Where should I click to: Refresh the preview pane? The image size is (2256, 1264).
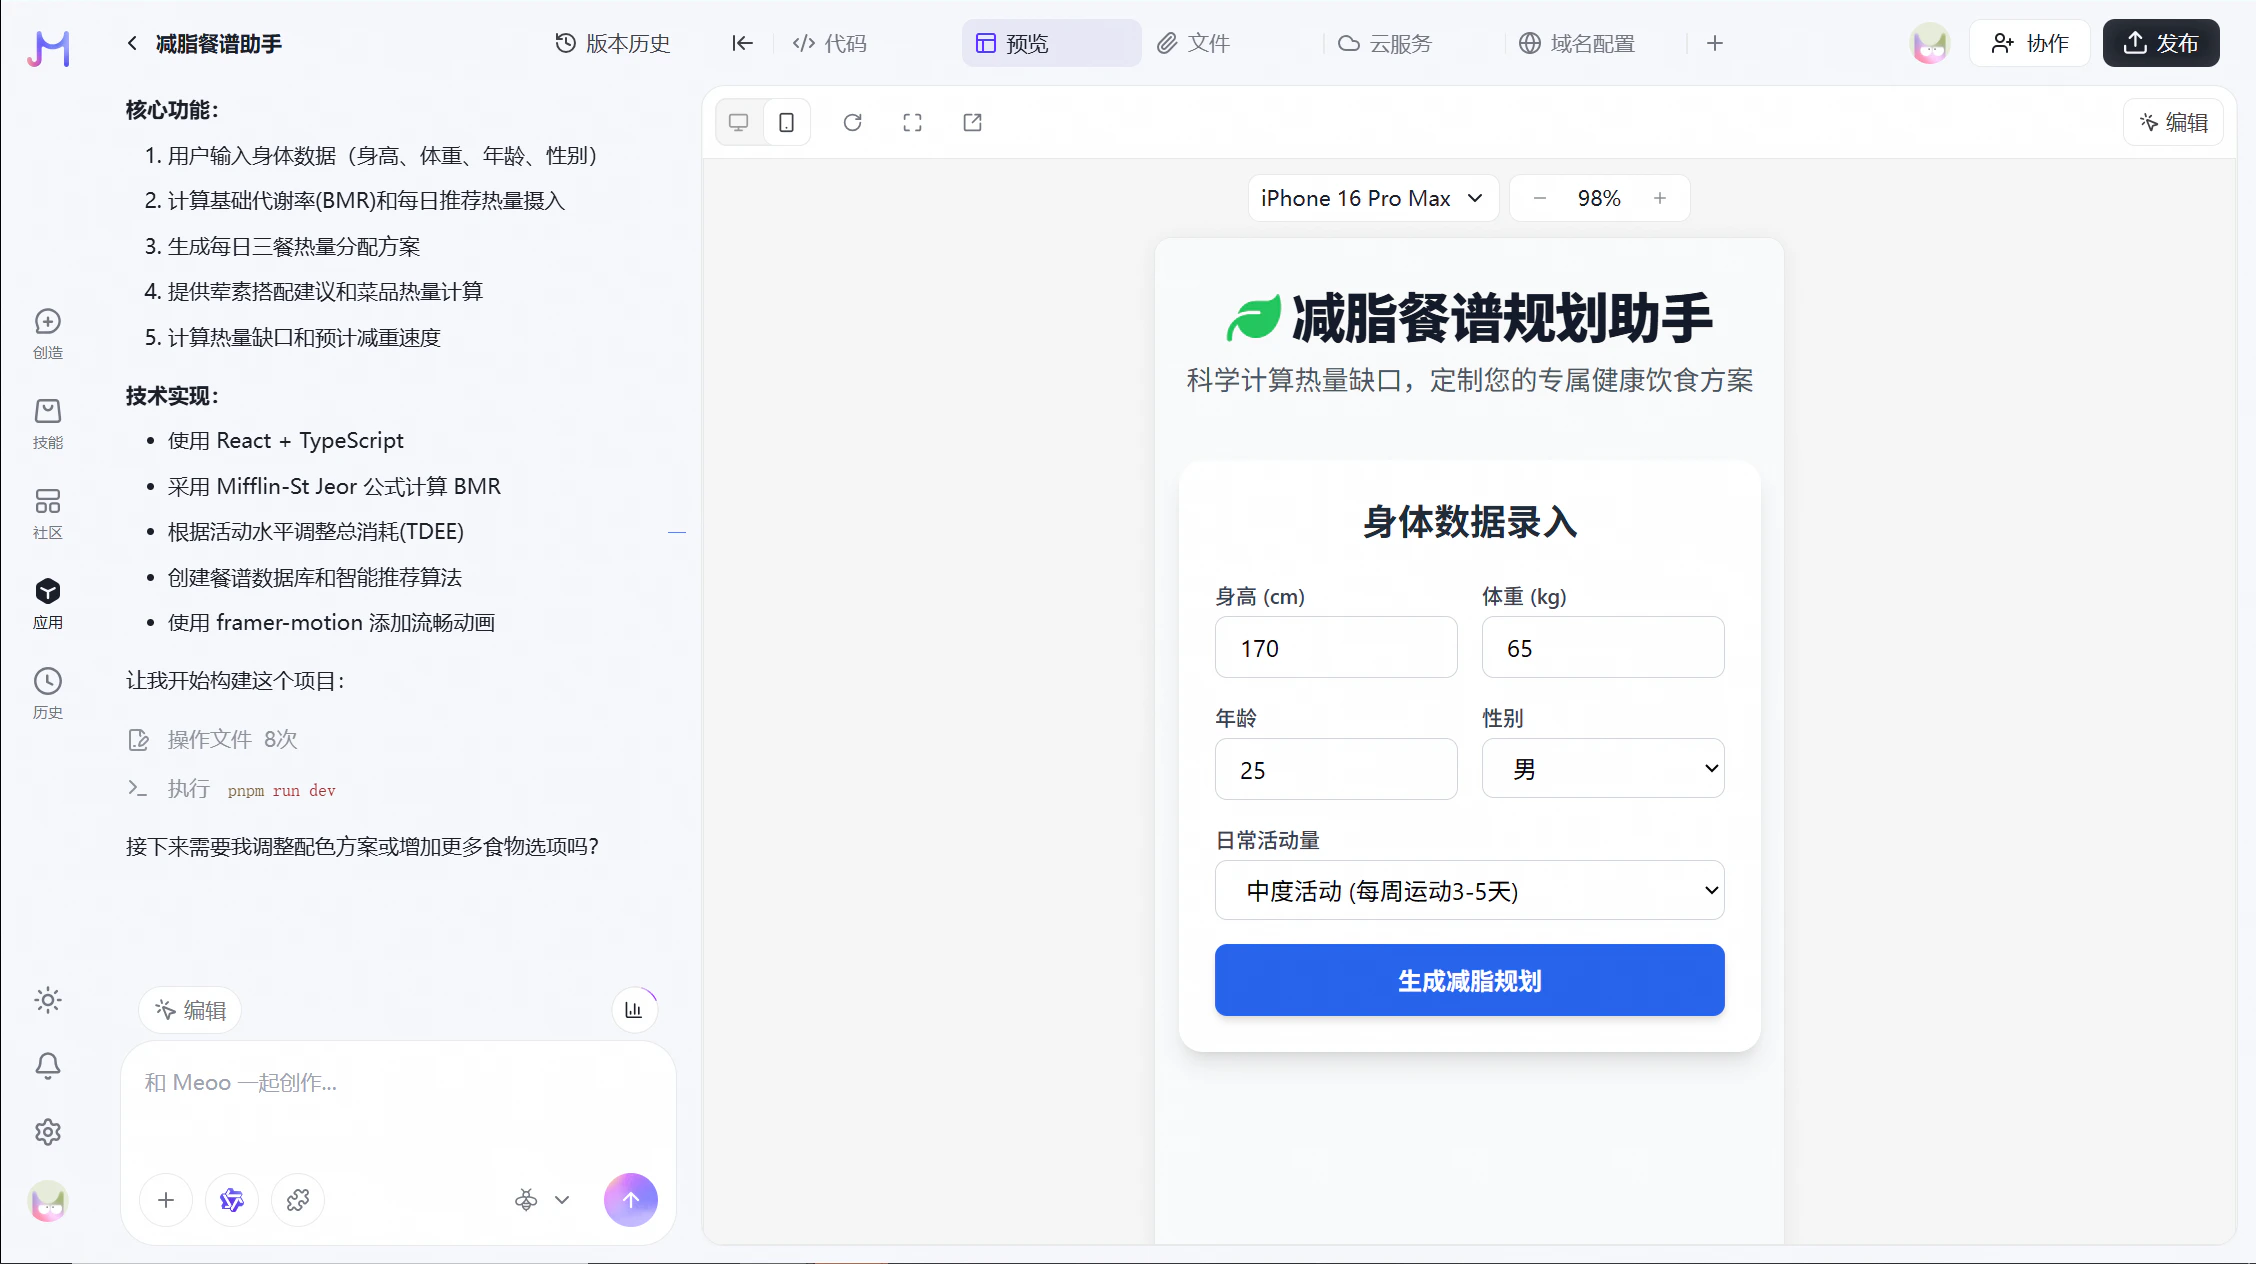coord(852,122)
